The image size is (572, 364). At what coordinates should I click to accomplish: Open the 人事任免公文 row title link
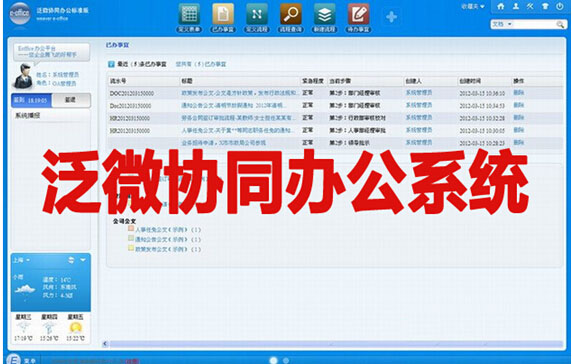point(237,130)
